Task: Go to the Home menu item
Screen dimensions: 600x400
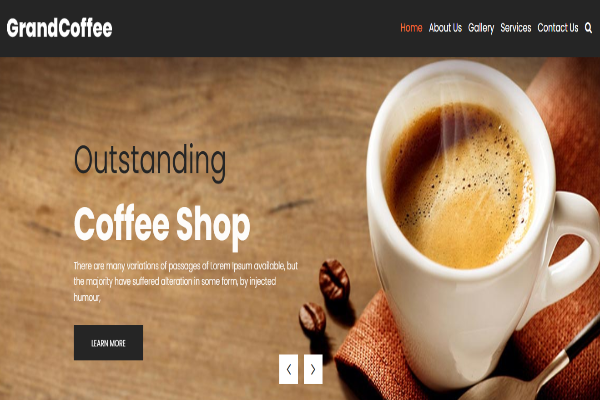Action: pos(411,28)
